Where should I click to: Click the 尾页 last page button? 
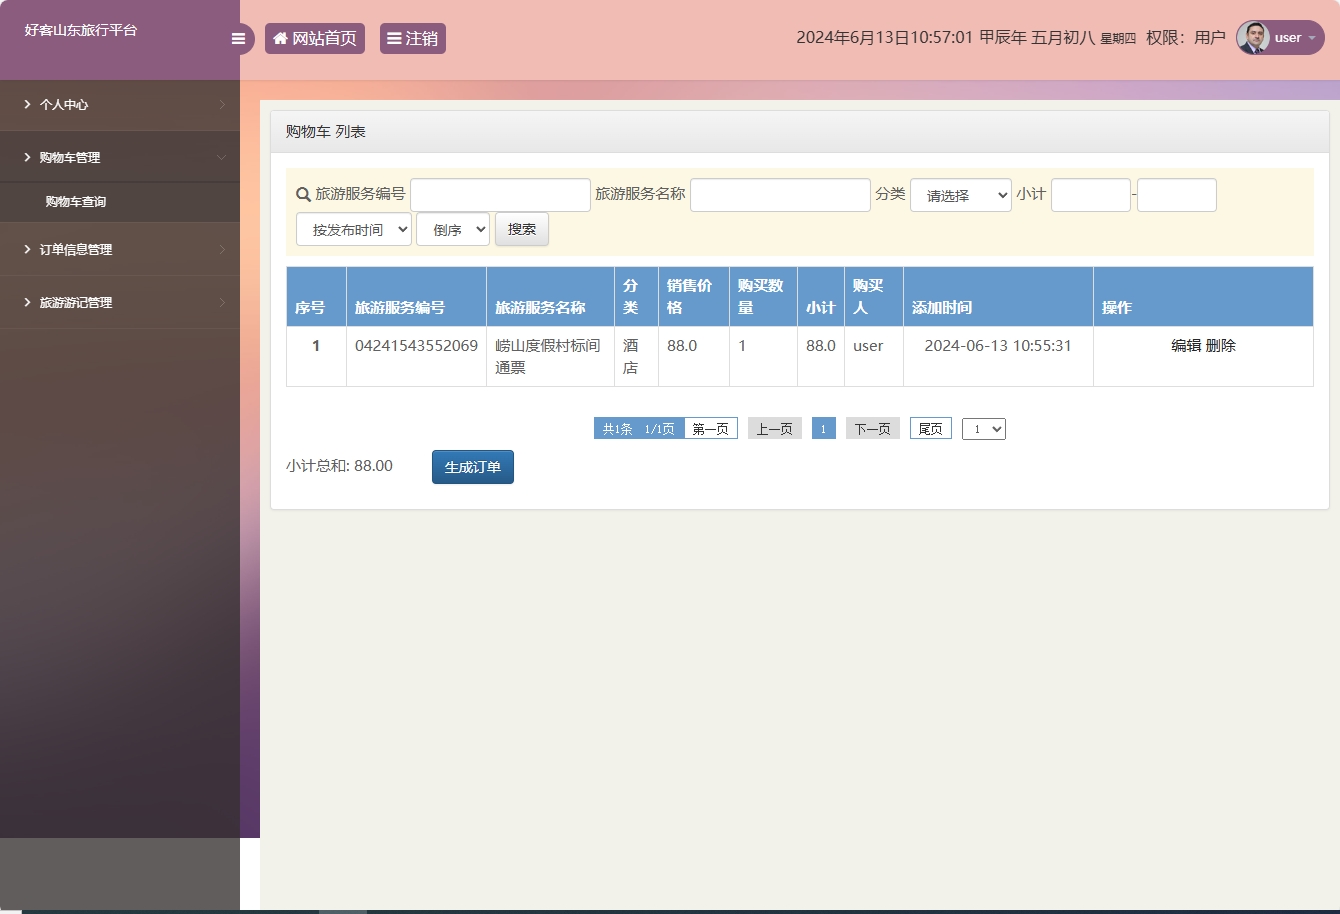(x=929, y=428)
